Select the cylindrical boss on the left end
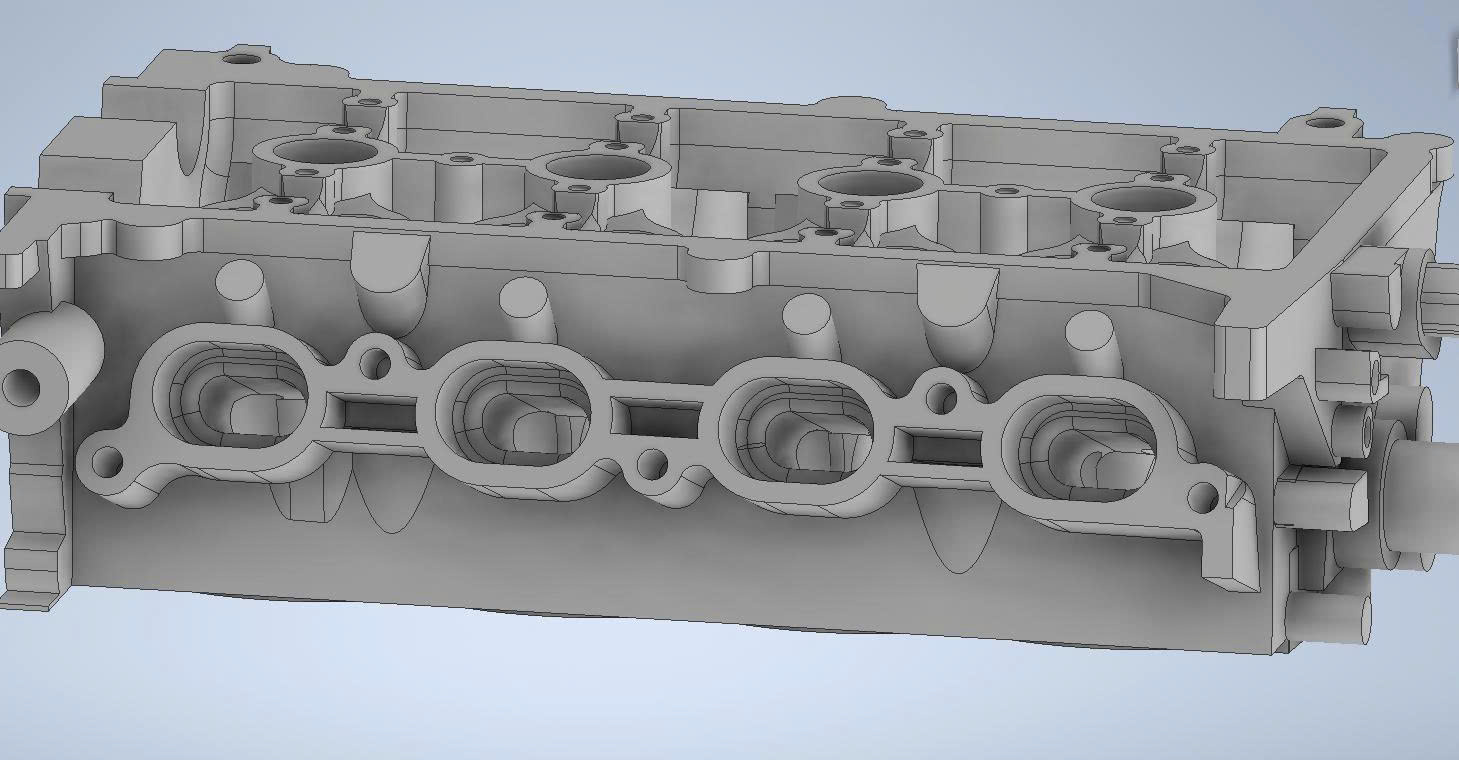Viewport: 1459px width, 760px height. click(45, 370)
